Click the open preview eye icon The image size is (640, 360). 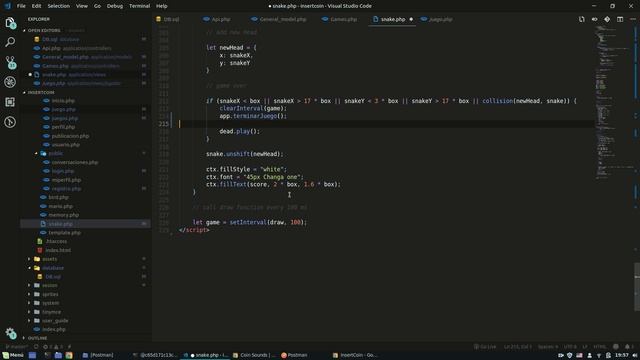594,19
